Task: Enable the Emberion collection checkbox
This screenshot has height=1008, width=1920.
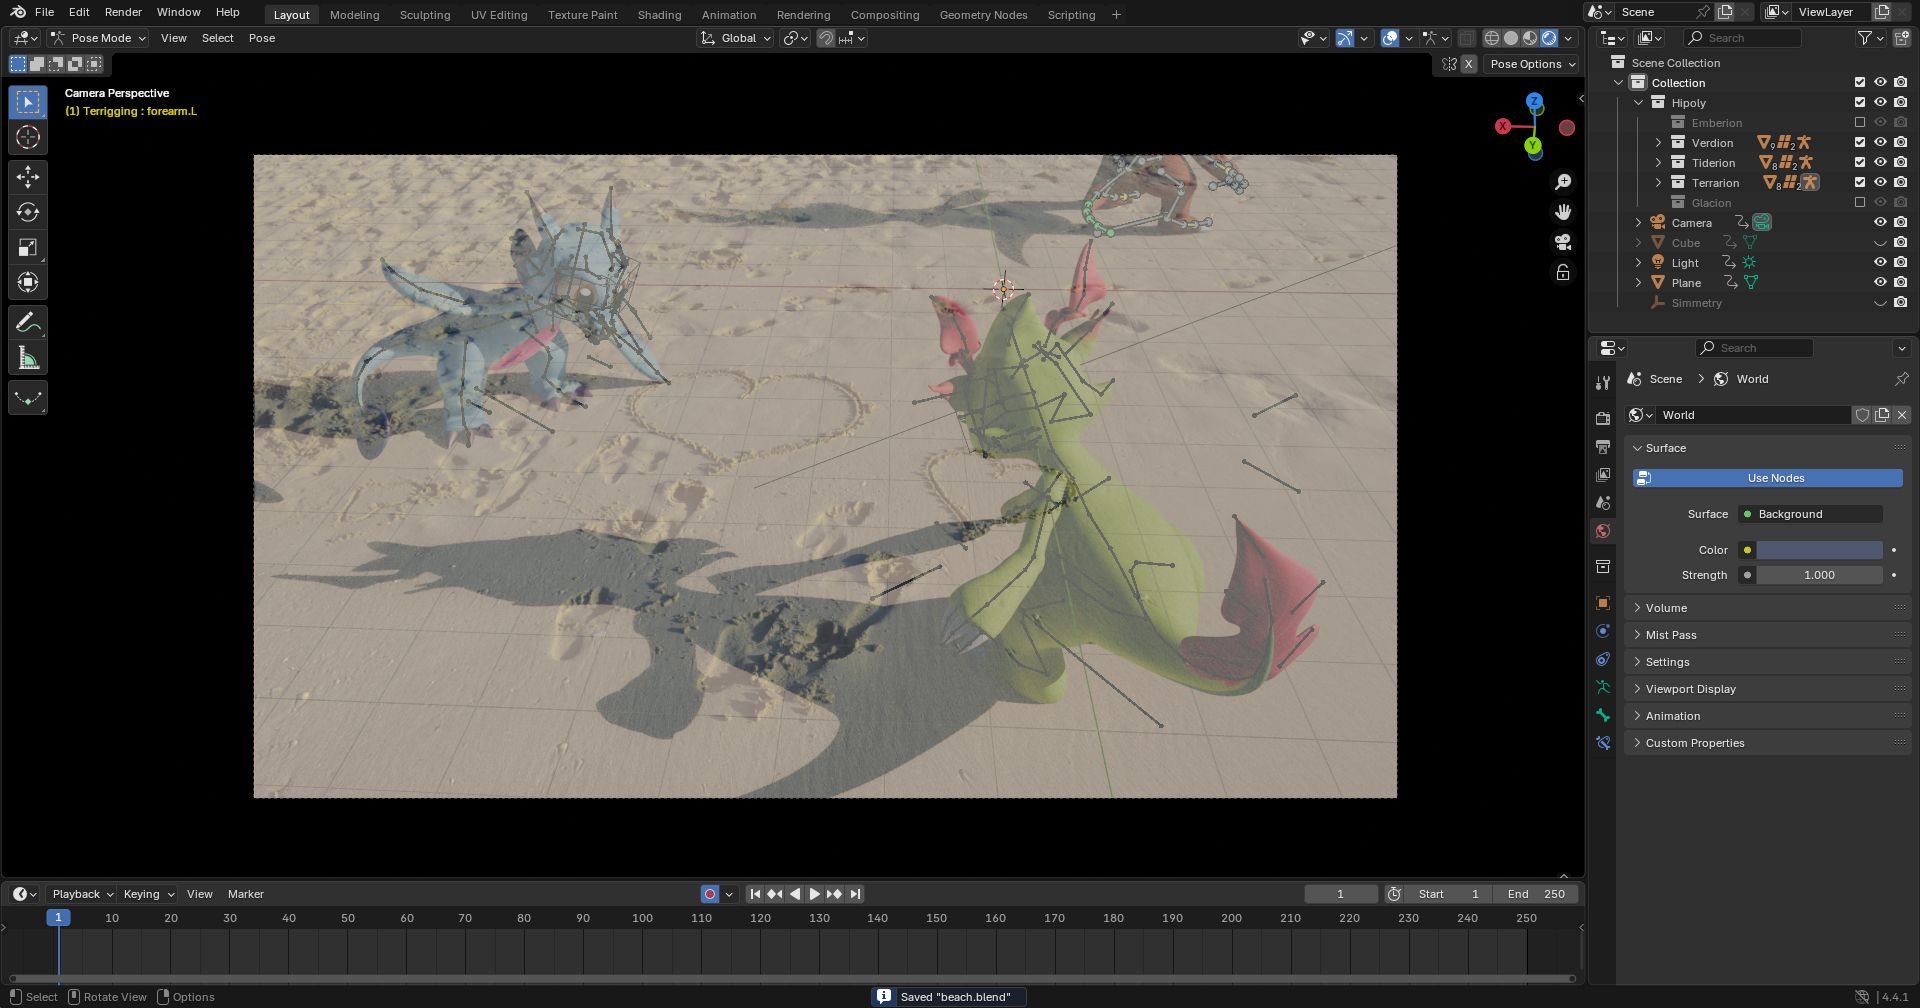Action: pos(1860,123)
